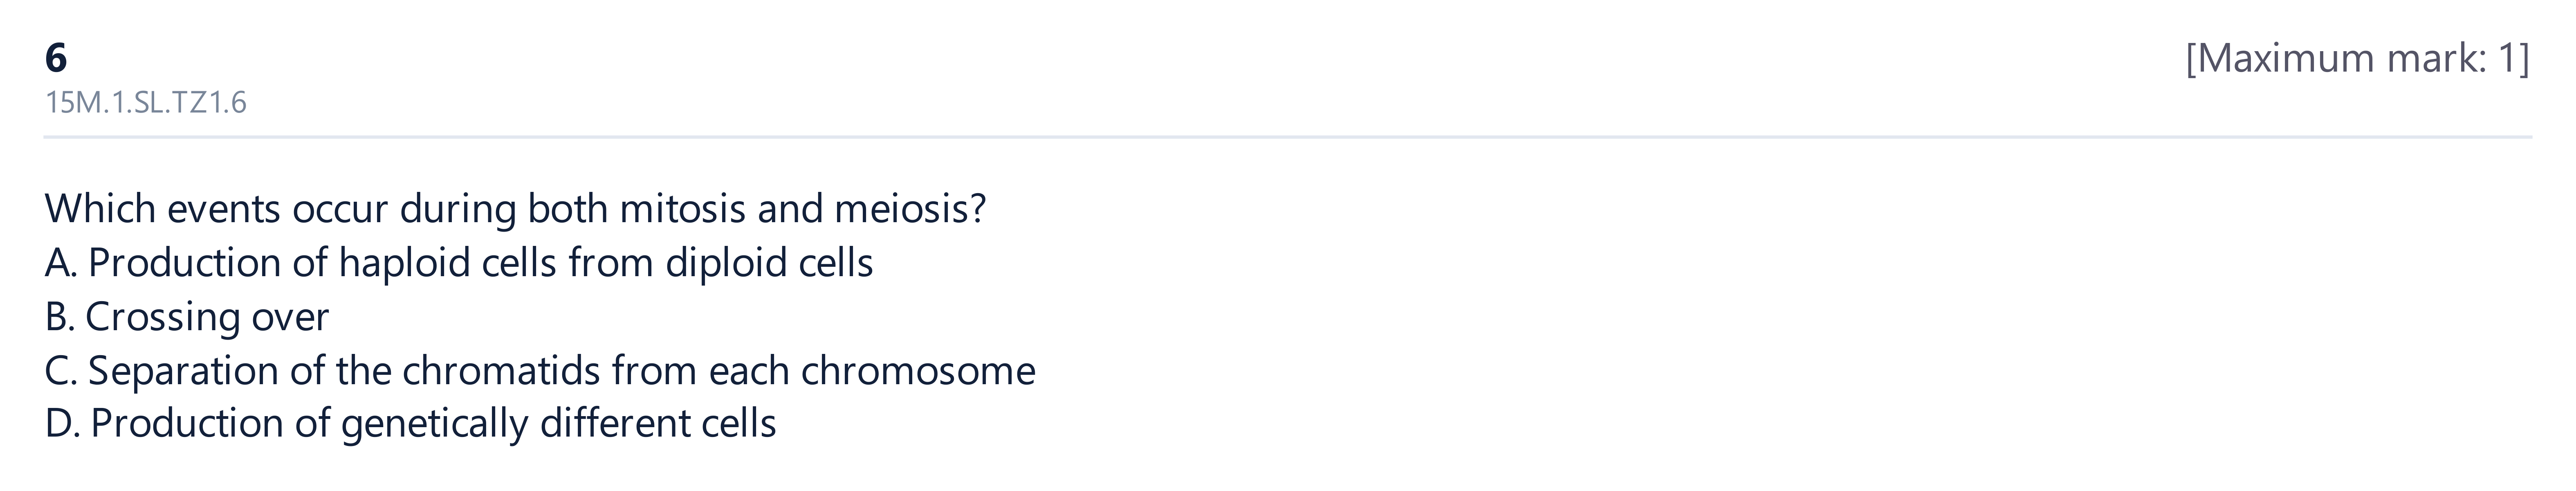Click the Maximum mark: 1 label
This screenshot has width=2576, height=491.
2357,59
